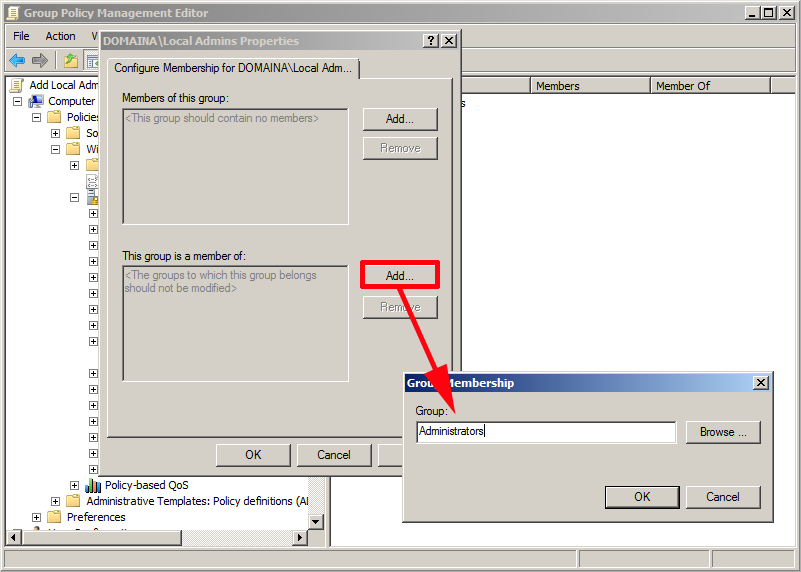This screenshot has width=801, height=572.
Task: Click the Preferences folder icon
Action: [x=54, y=517]
